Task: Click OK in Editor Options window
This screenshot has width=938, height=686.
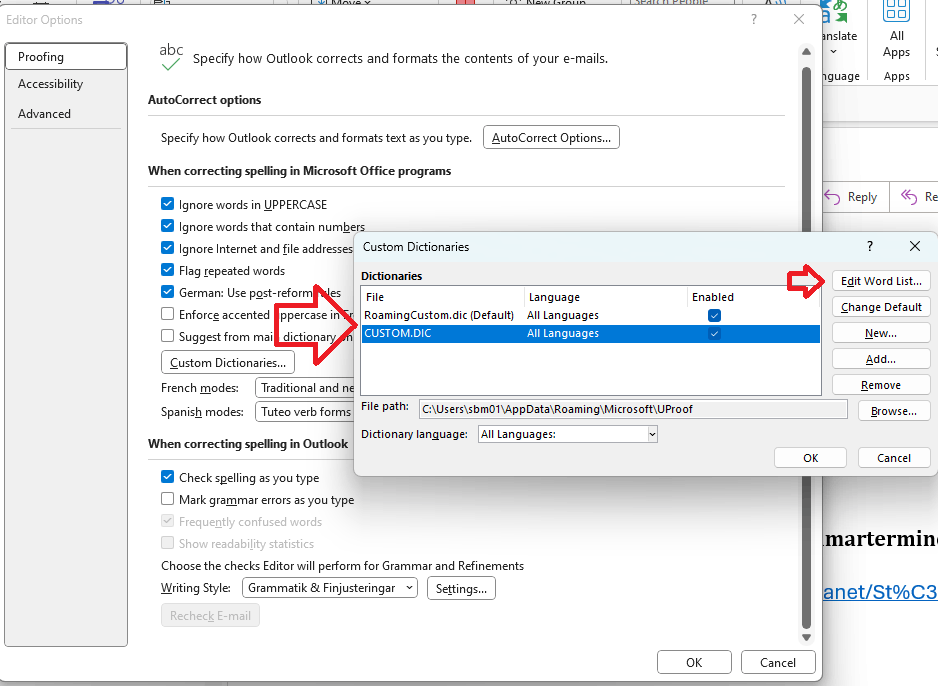Action: [x=694, y=662]
